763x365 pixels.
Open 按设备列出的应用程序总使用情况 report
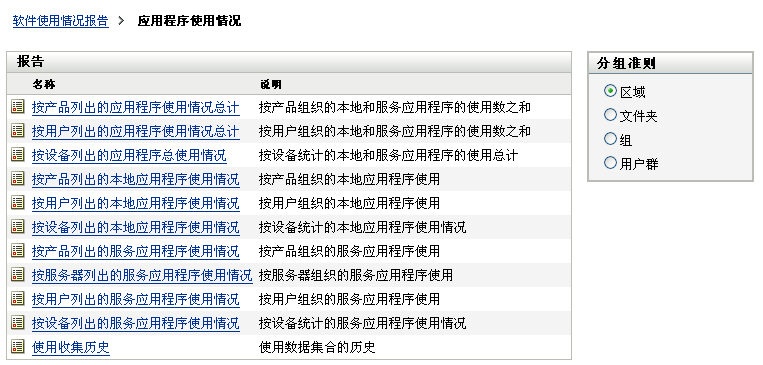pos(129,156)
